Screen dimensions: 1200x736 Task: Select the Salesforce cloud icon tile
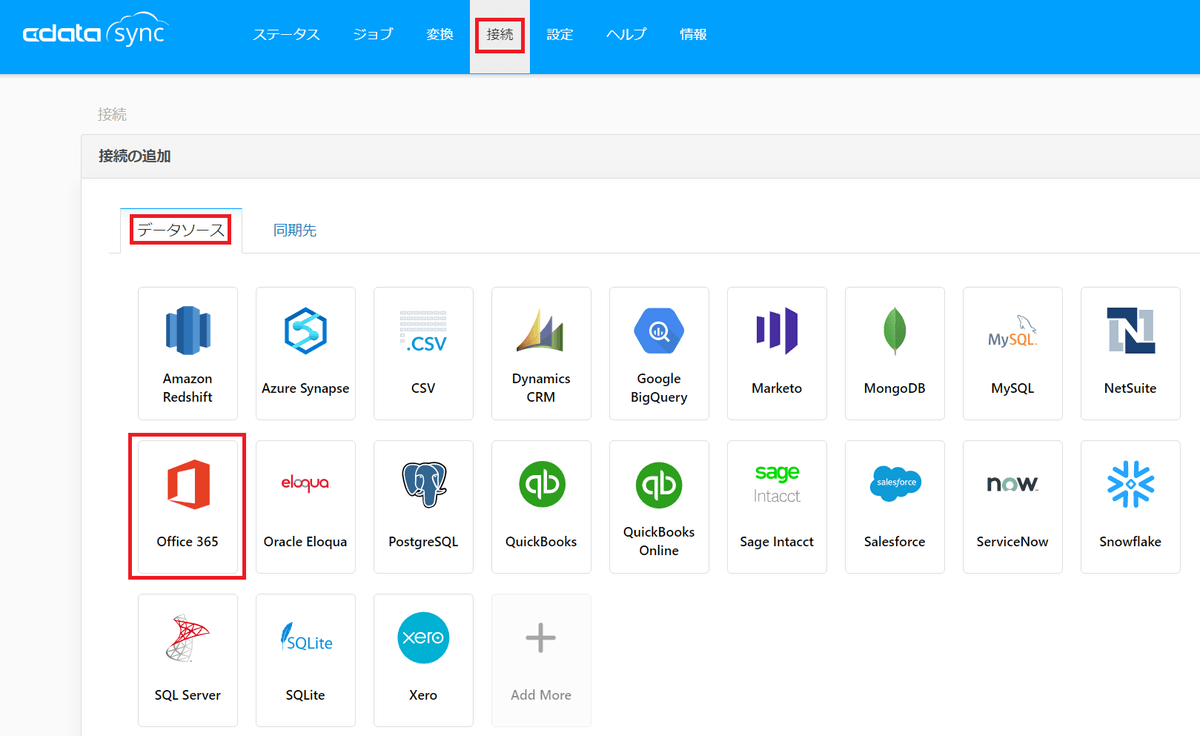[895, 507]
